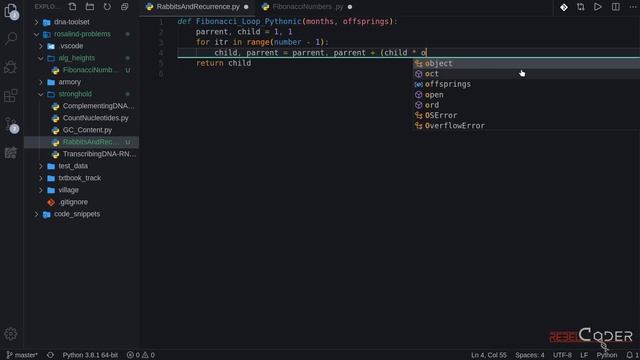Screen dimensions: 640x360
Task: Switch to the RabbitsAndRecurrence.py tab
Action: point(198,7)
